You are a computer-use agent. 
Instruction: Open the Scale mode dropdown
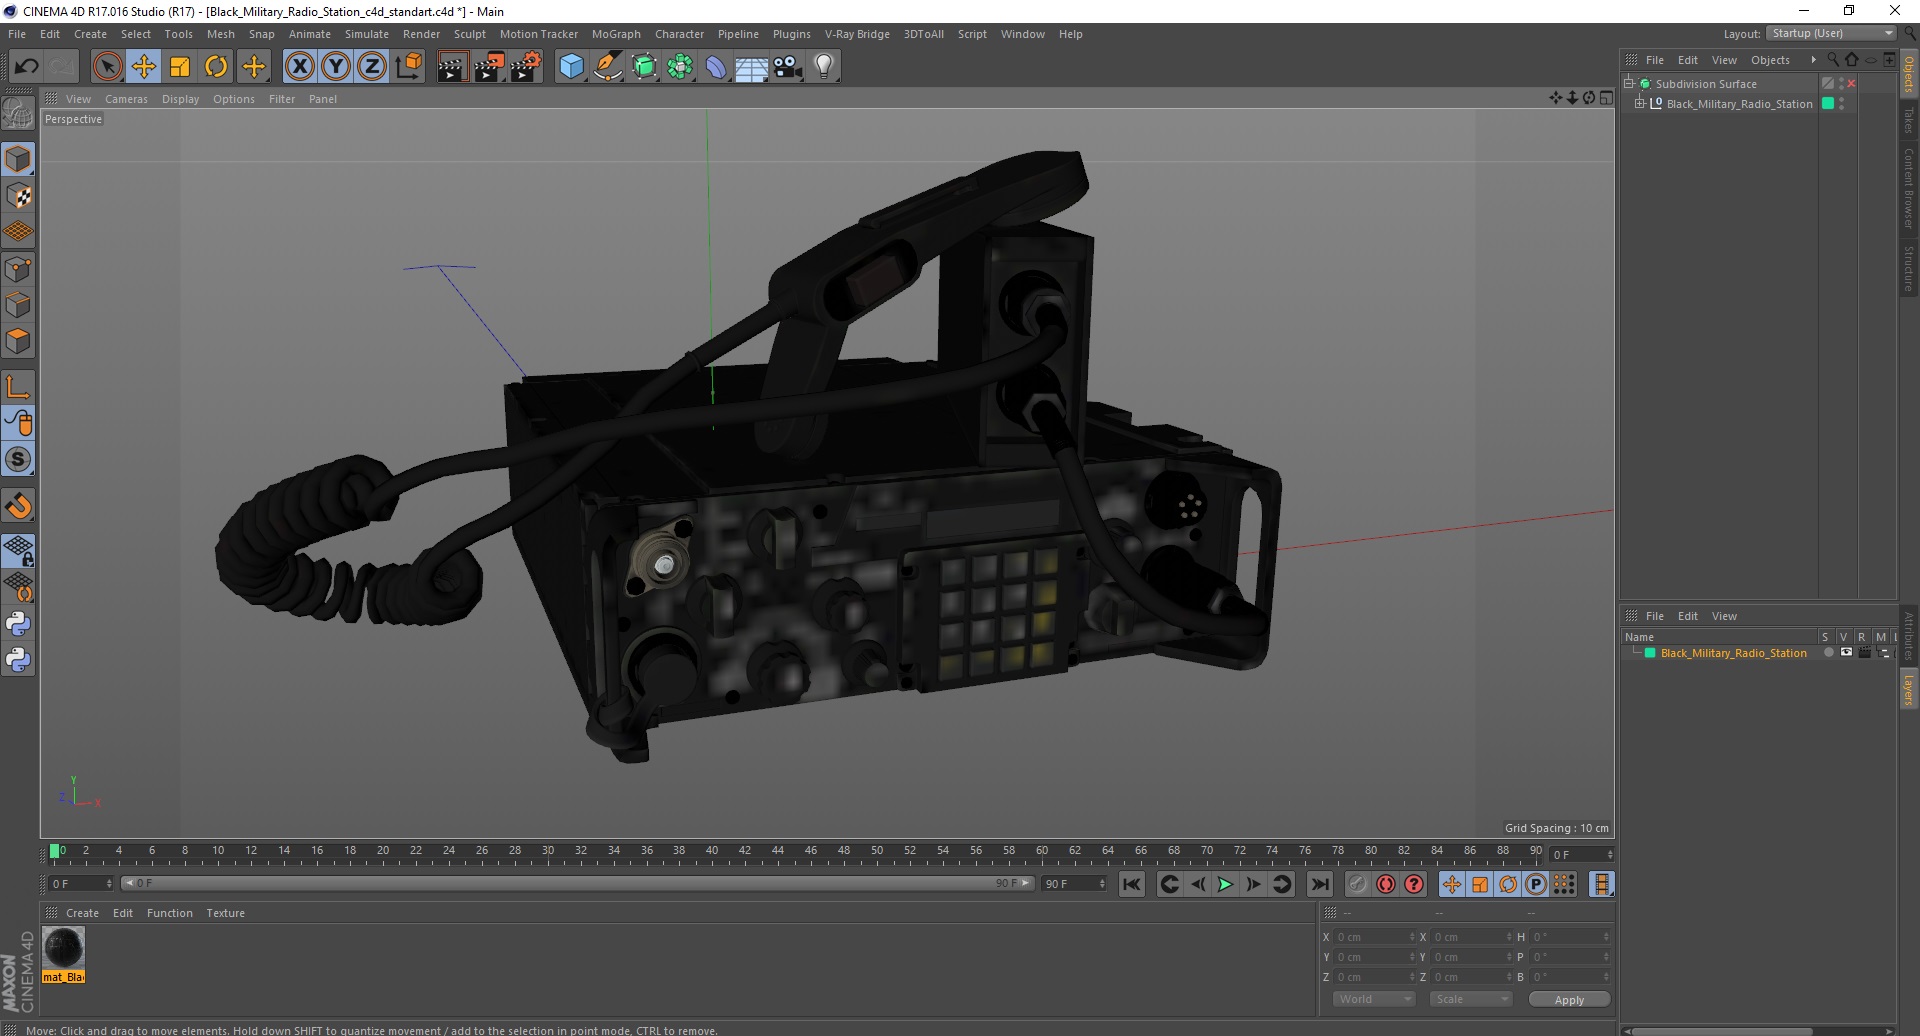point(1470,999)
